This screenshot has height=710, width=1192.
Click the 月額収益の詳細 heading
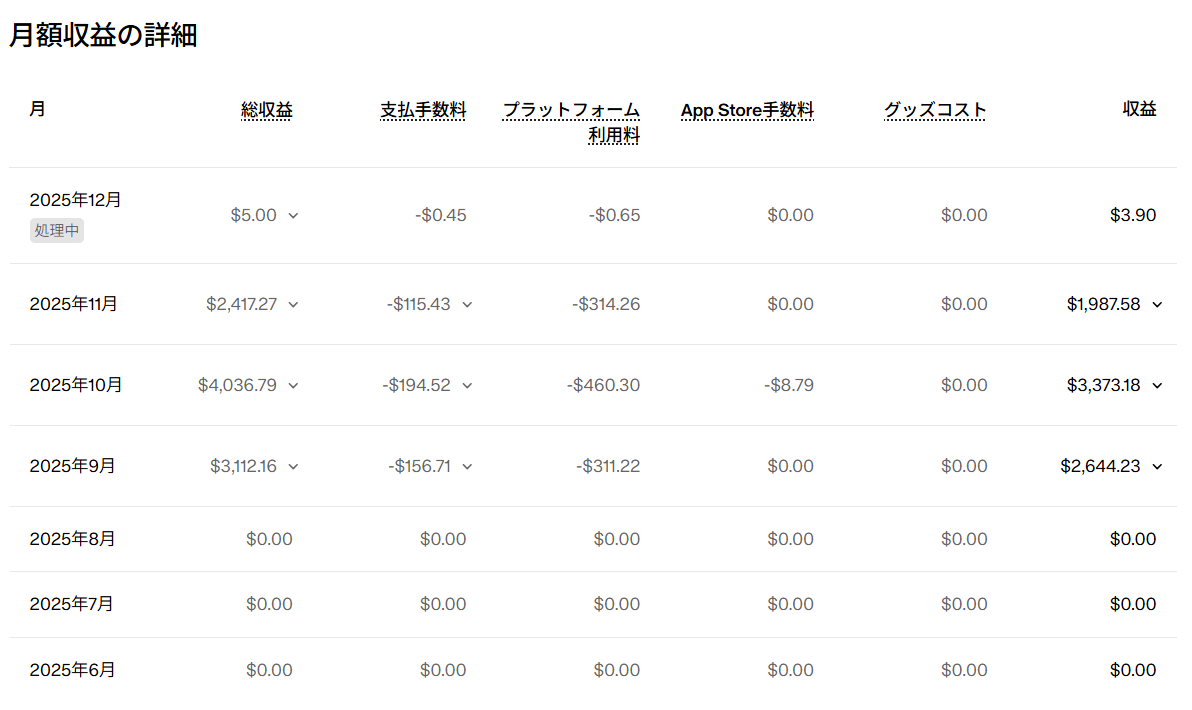[x=103, y=36]
